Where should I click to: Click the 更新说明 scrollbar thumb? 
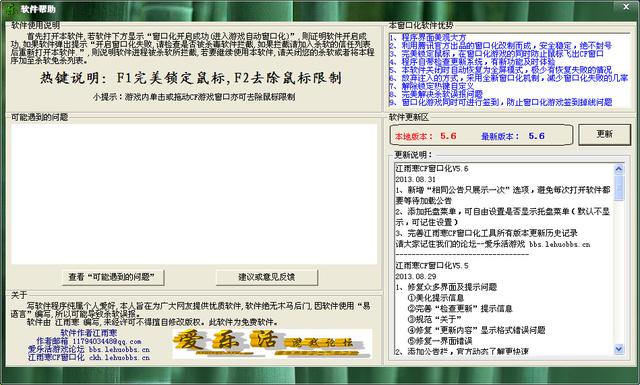click(619, 188)
